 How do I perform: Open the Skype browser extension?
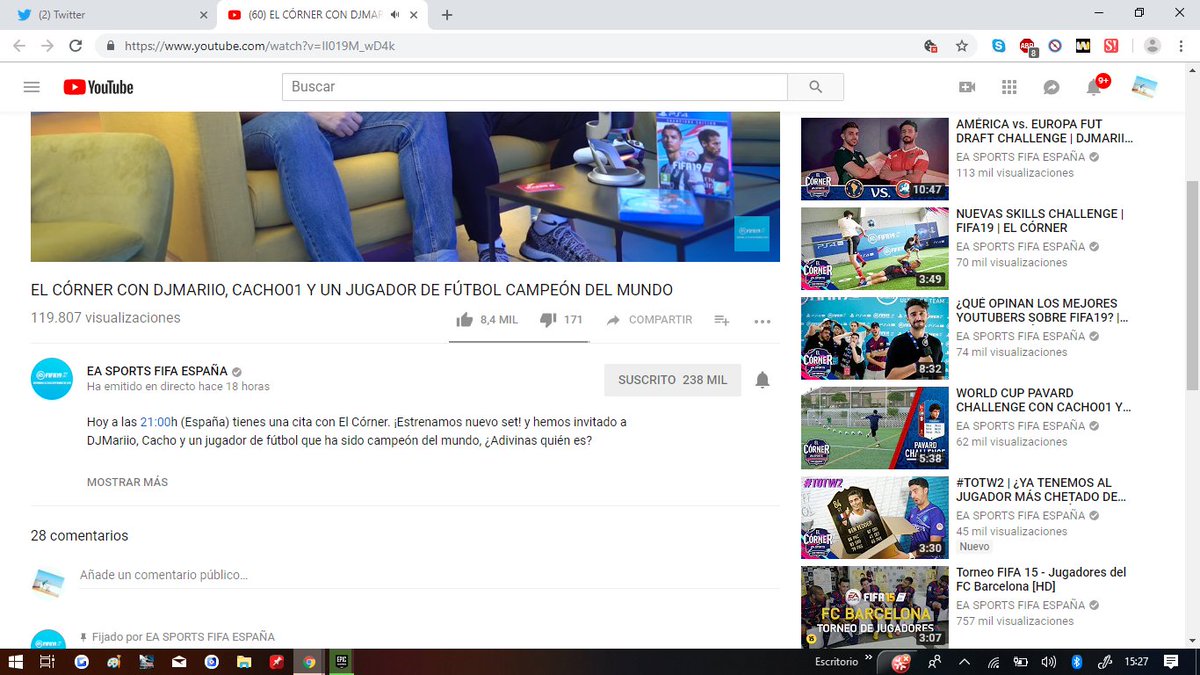tap(998, 46)
